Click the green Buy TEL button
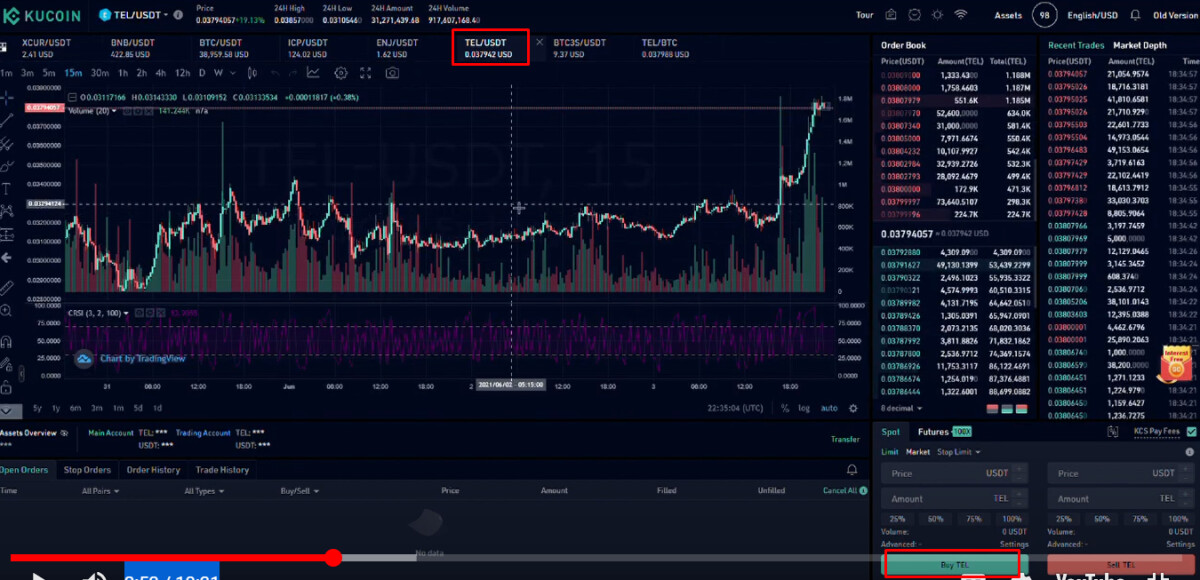The image size is (1200, 580). pos(954,565)
